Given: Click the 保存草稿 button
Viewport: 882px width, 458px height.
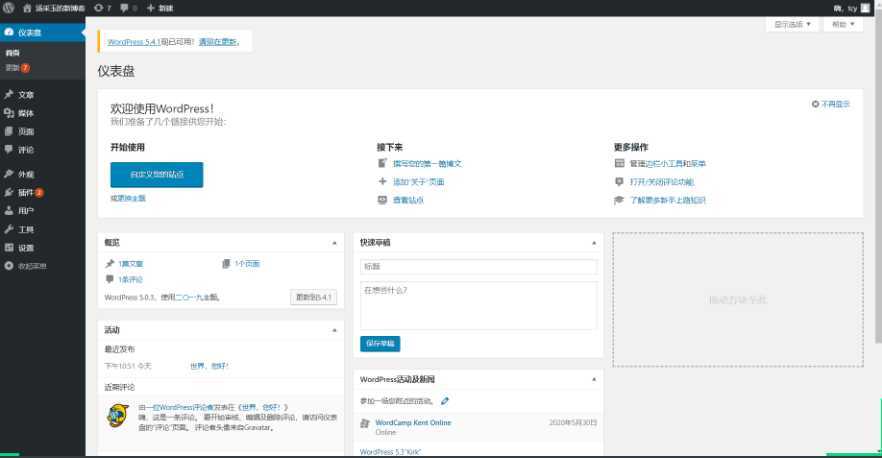Looking at the screenshot, I should click(380, 343).
